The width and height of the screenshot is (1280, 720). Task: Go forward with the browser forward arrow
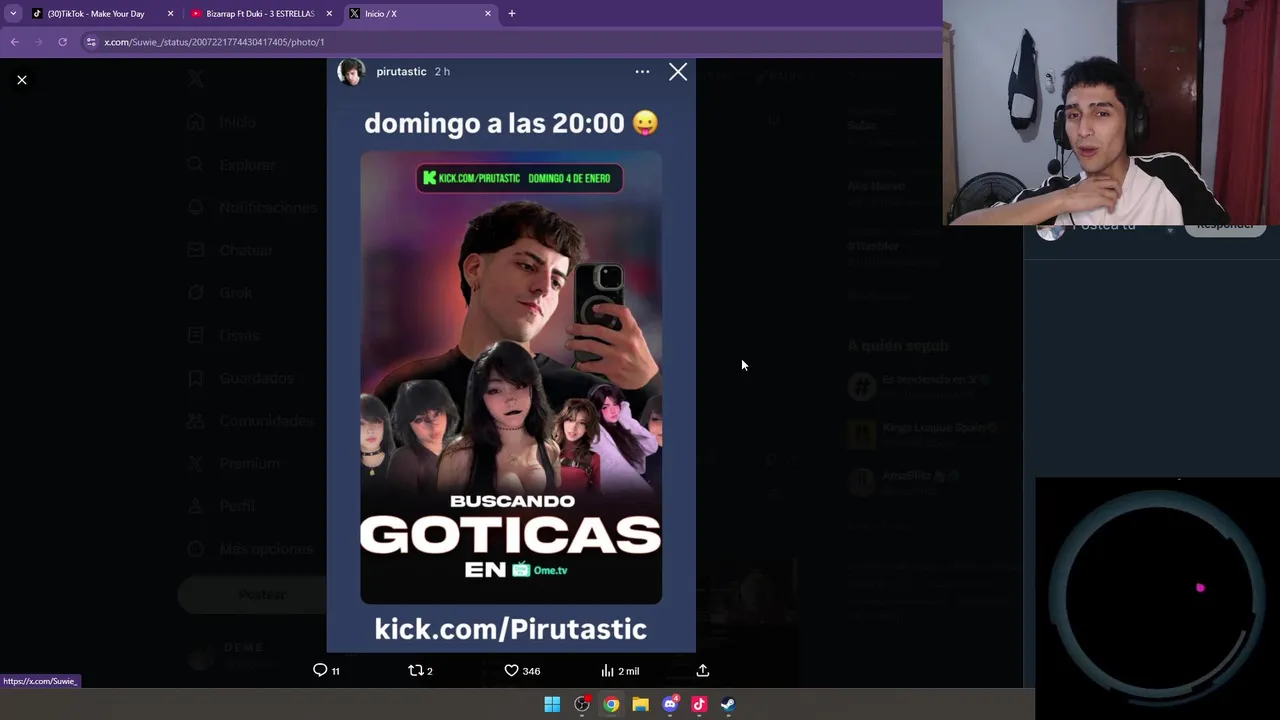point(39,42)
